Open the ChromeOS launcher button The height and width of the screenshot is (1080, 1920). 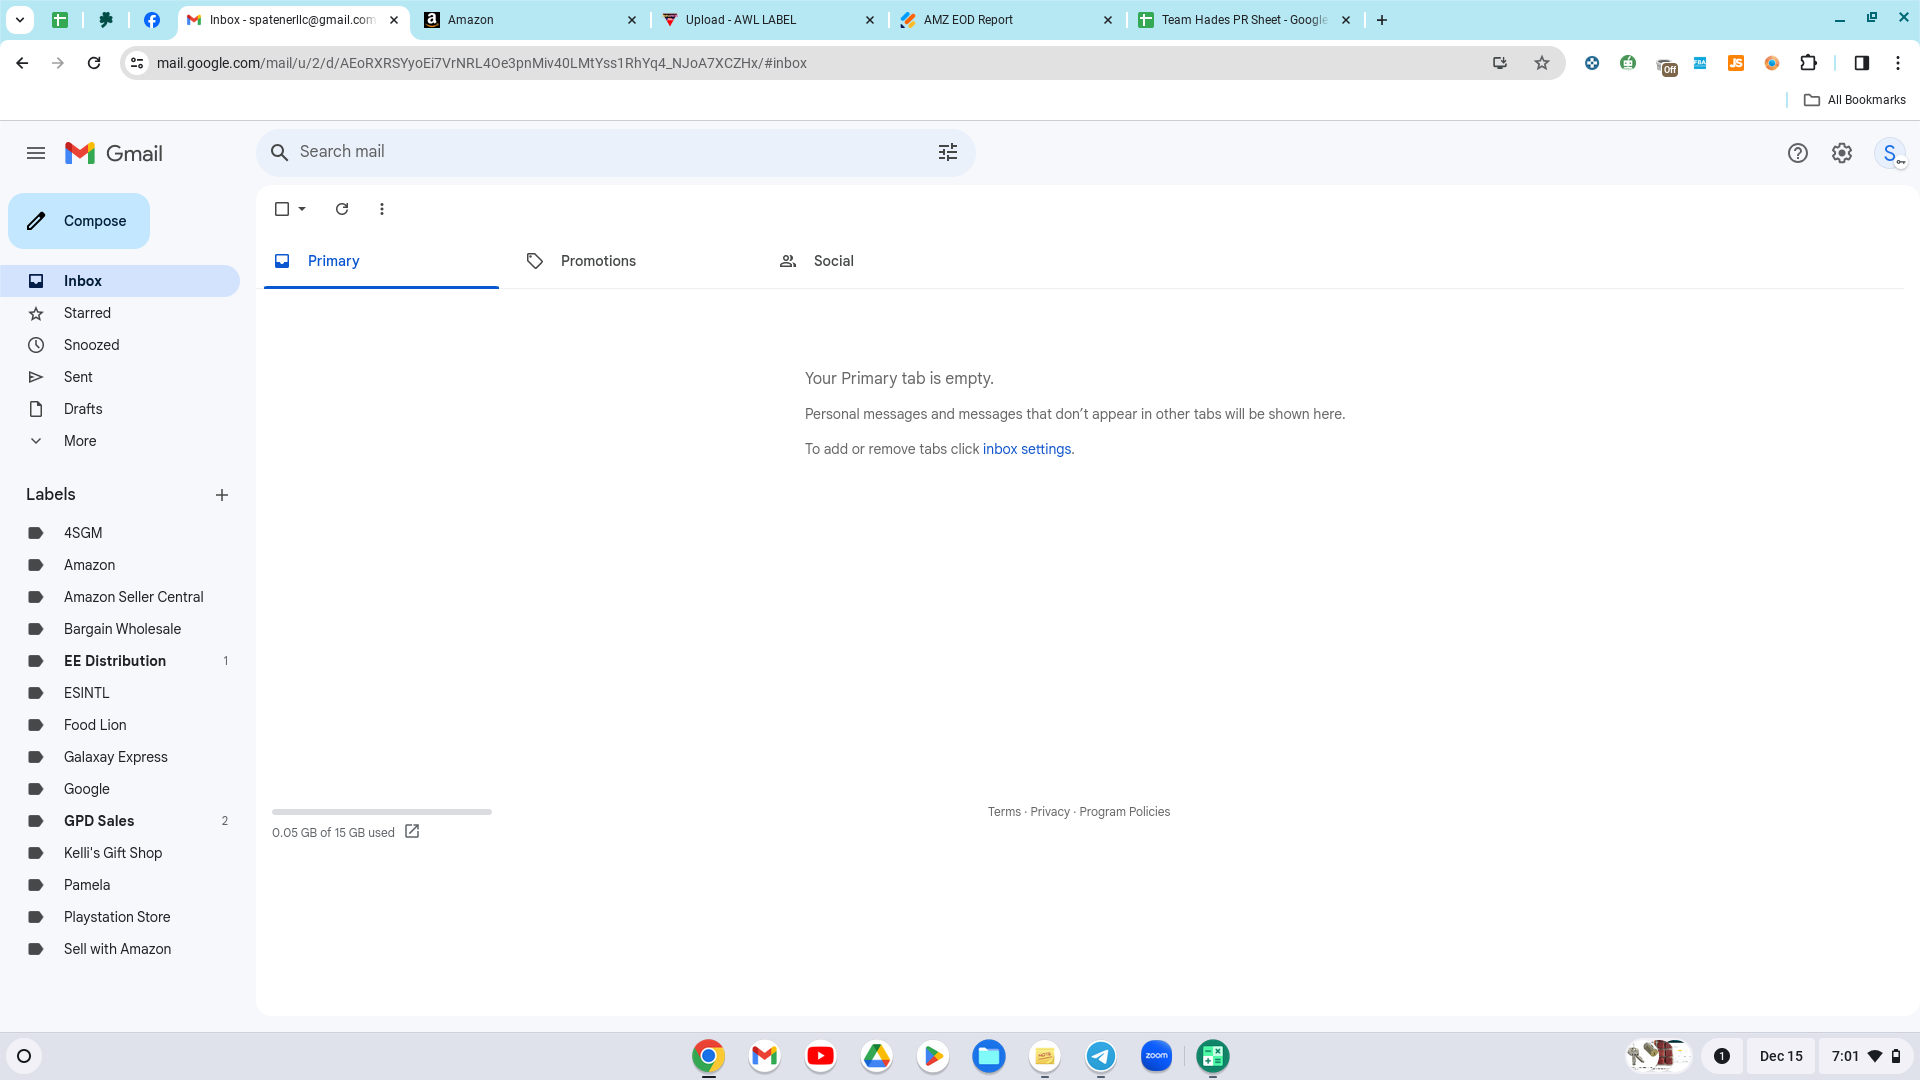pos(24,1056)
